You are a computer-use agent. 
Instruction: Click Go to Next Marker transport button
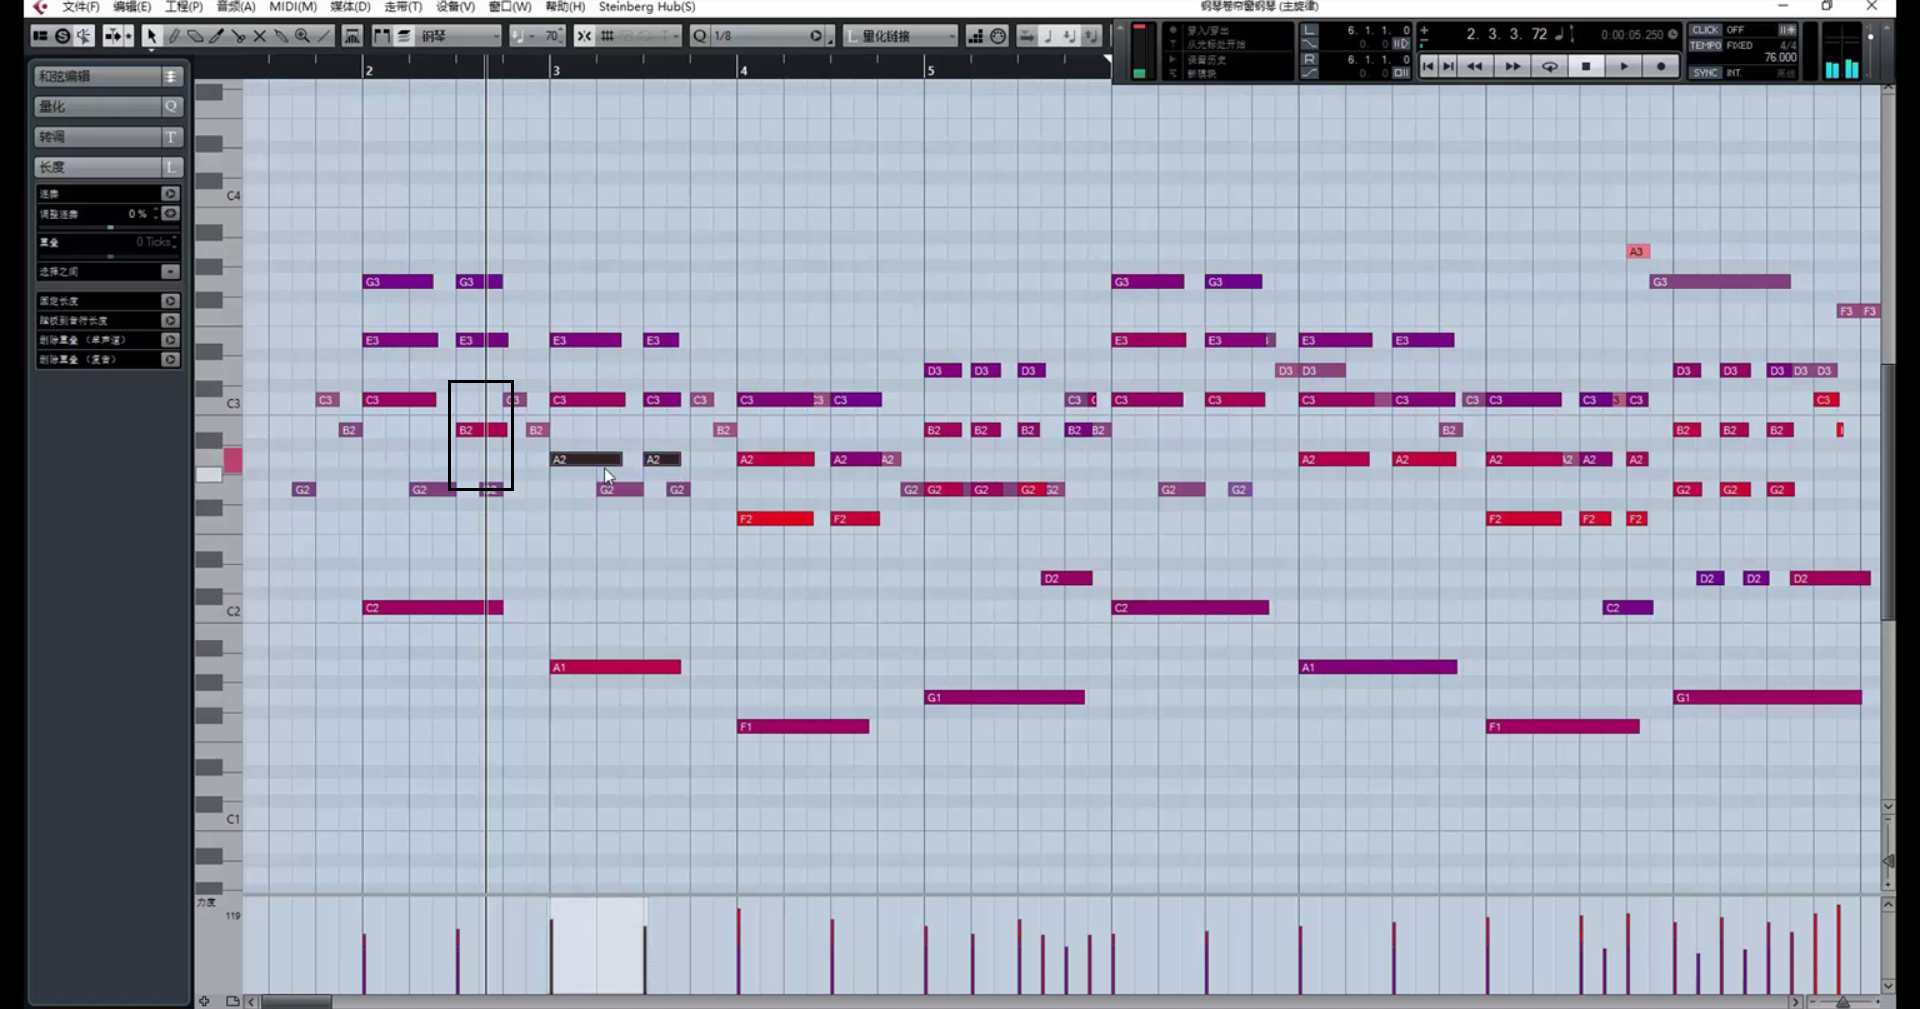1448,67
